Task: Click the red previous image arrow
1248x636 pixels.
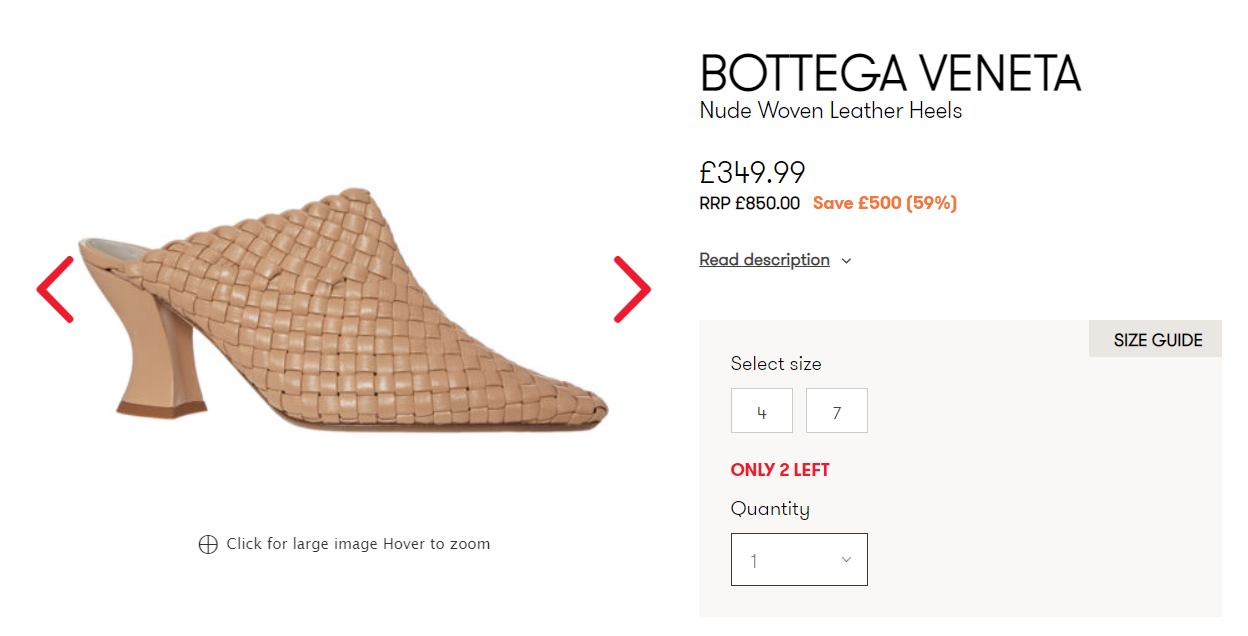Action: pyautogui.click(x=56, y=290)
